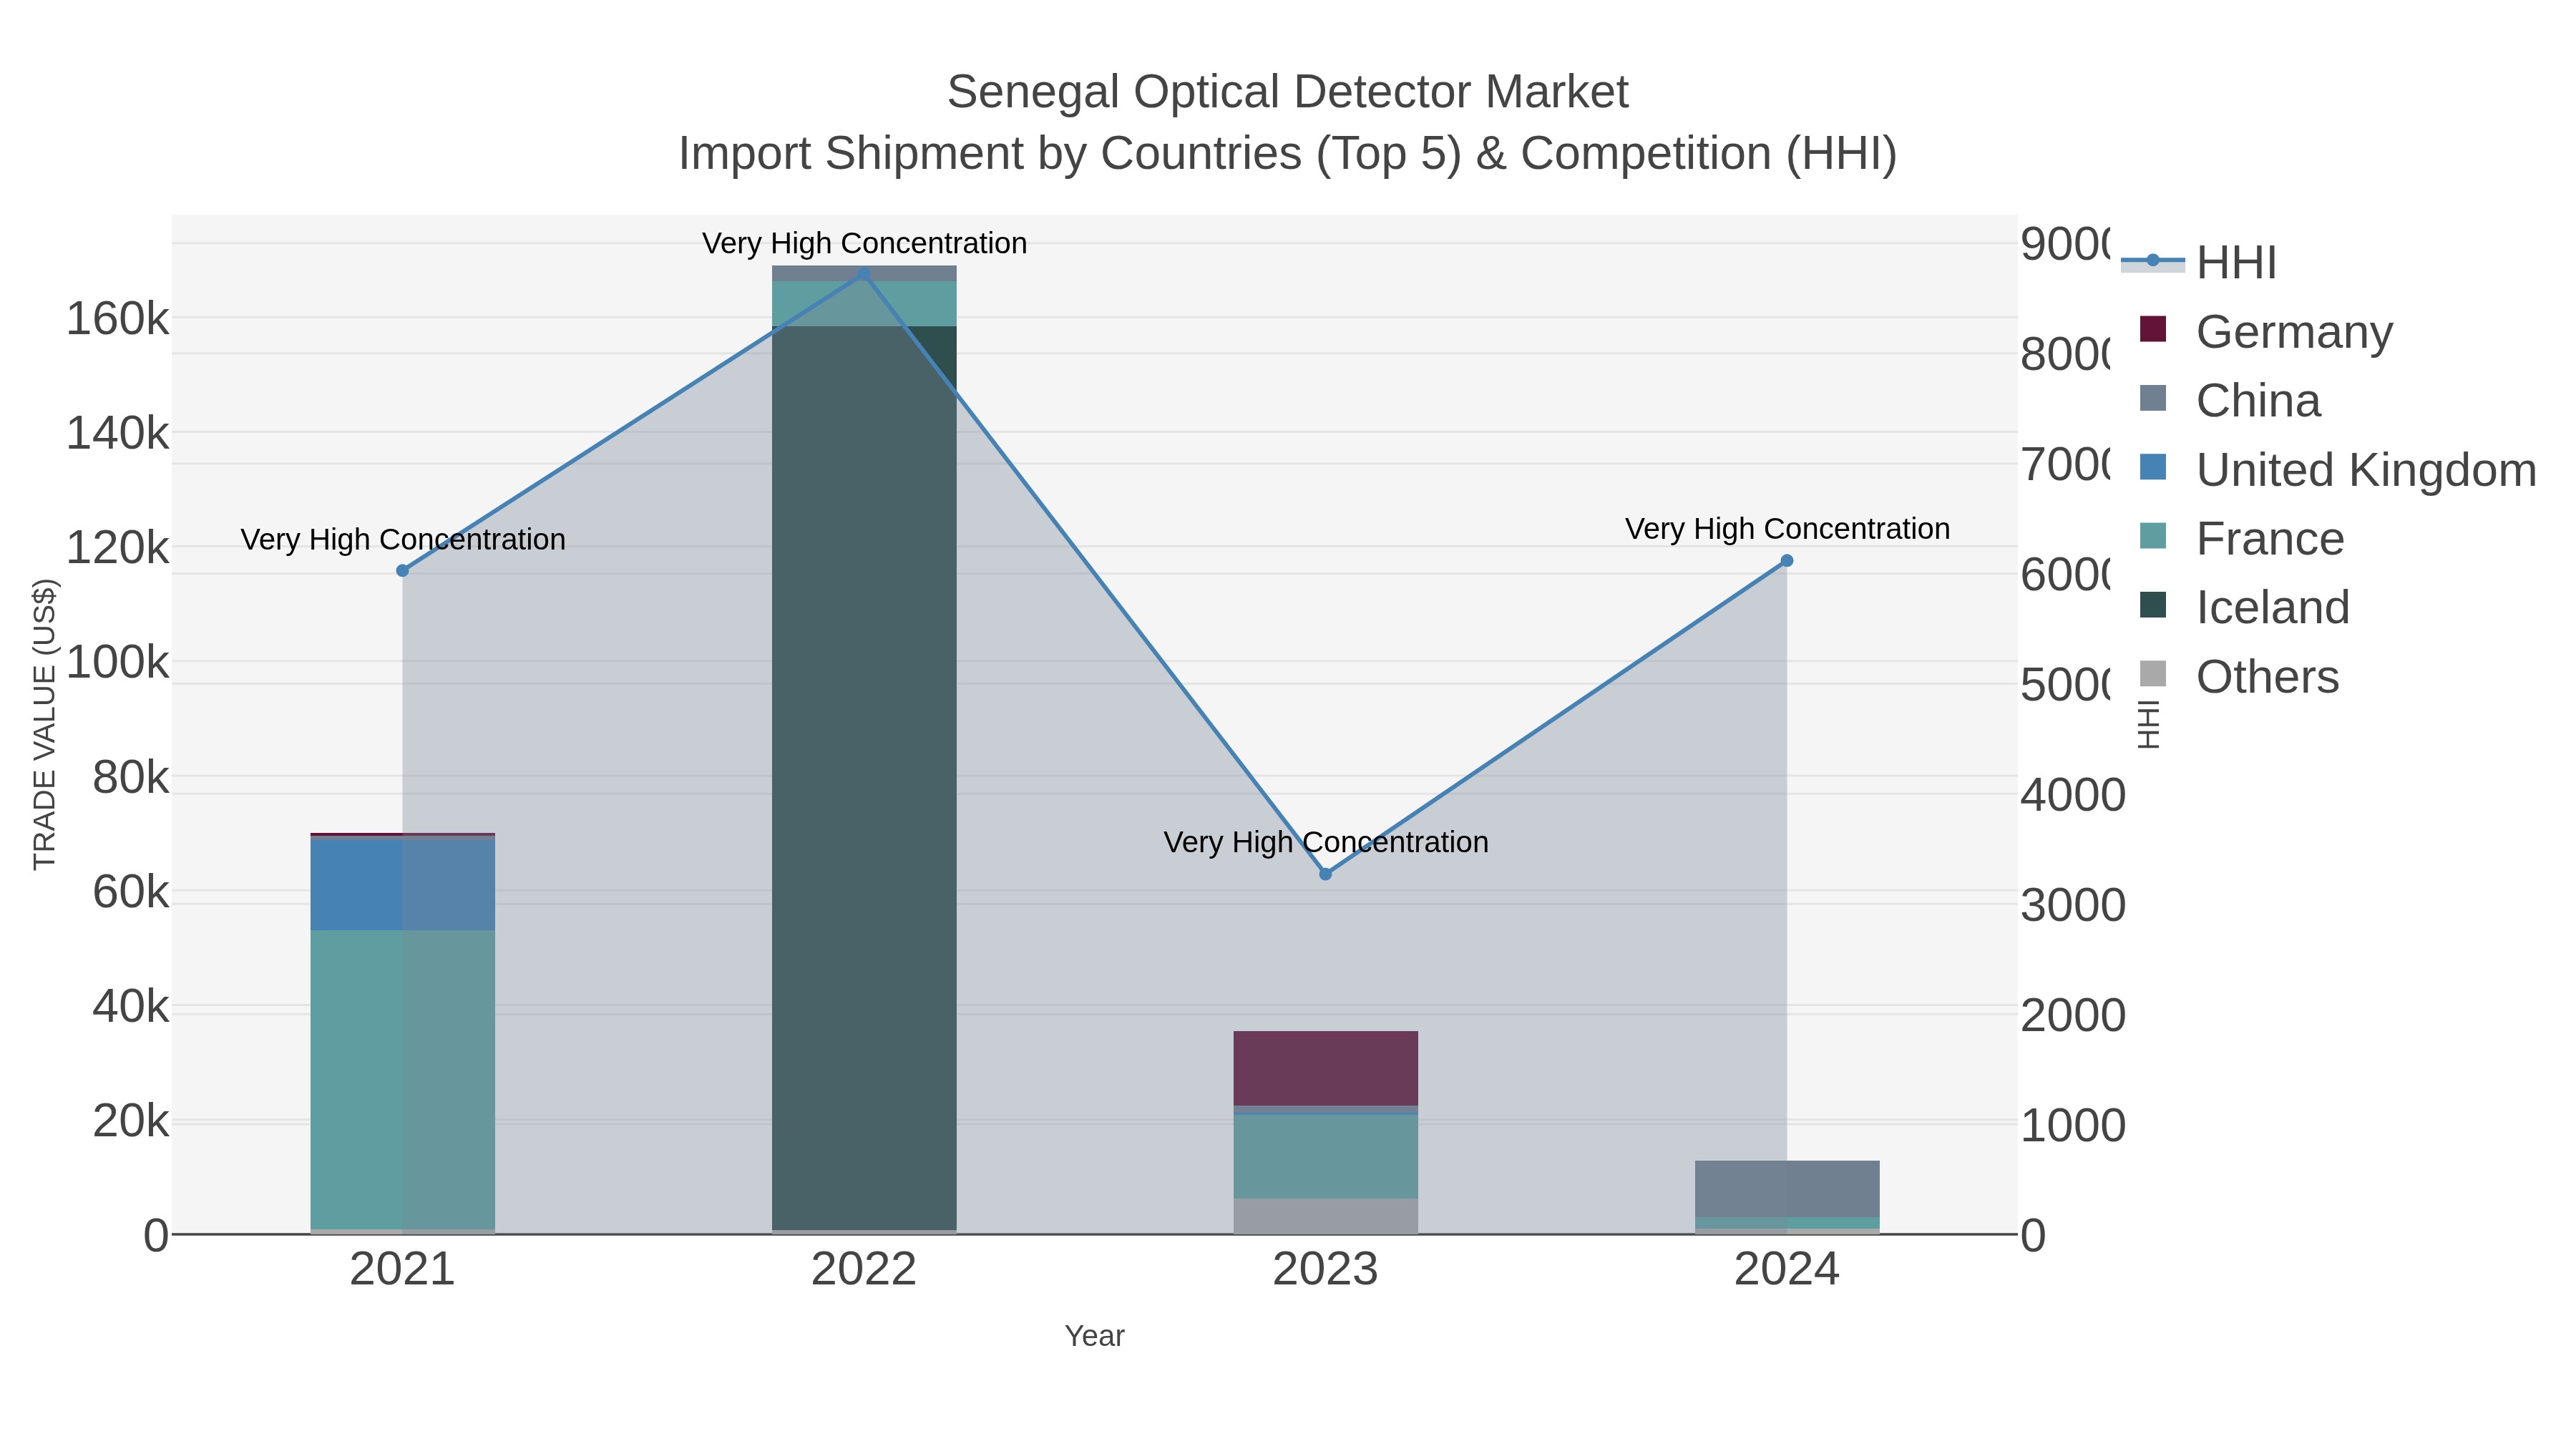Click the chart title Senegal Optical Detector Market

point(1287,92)
